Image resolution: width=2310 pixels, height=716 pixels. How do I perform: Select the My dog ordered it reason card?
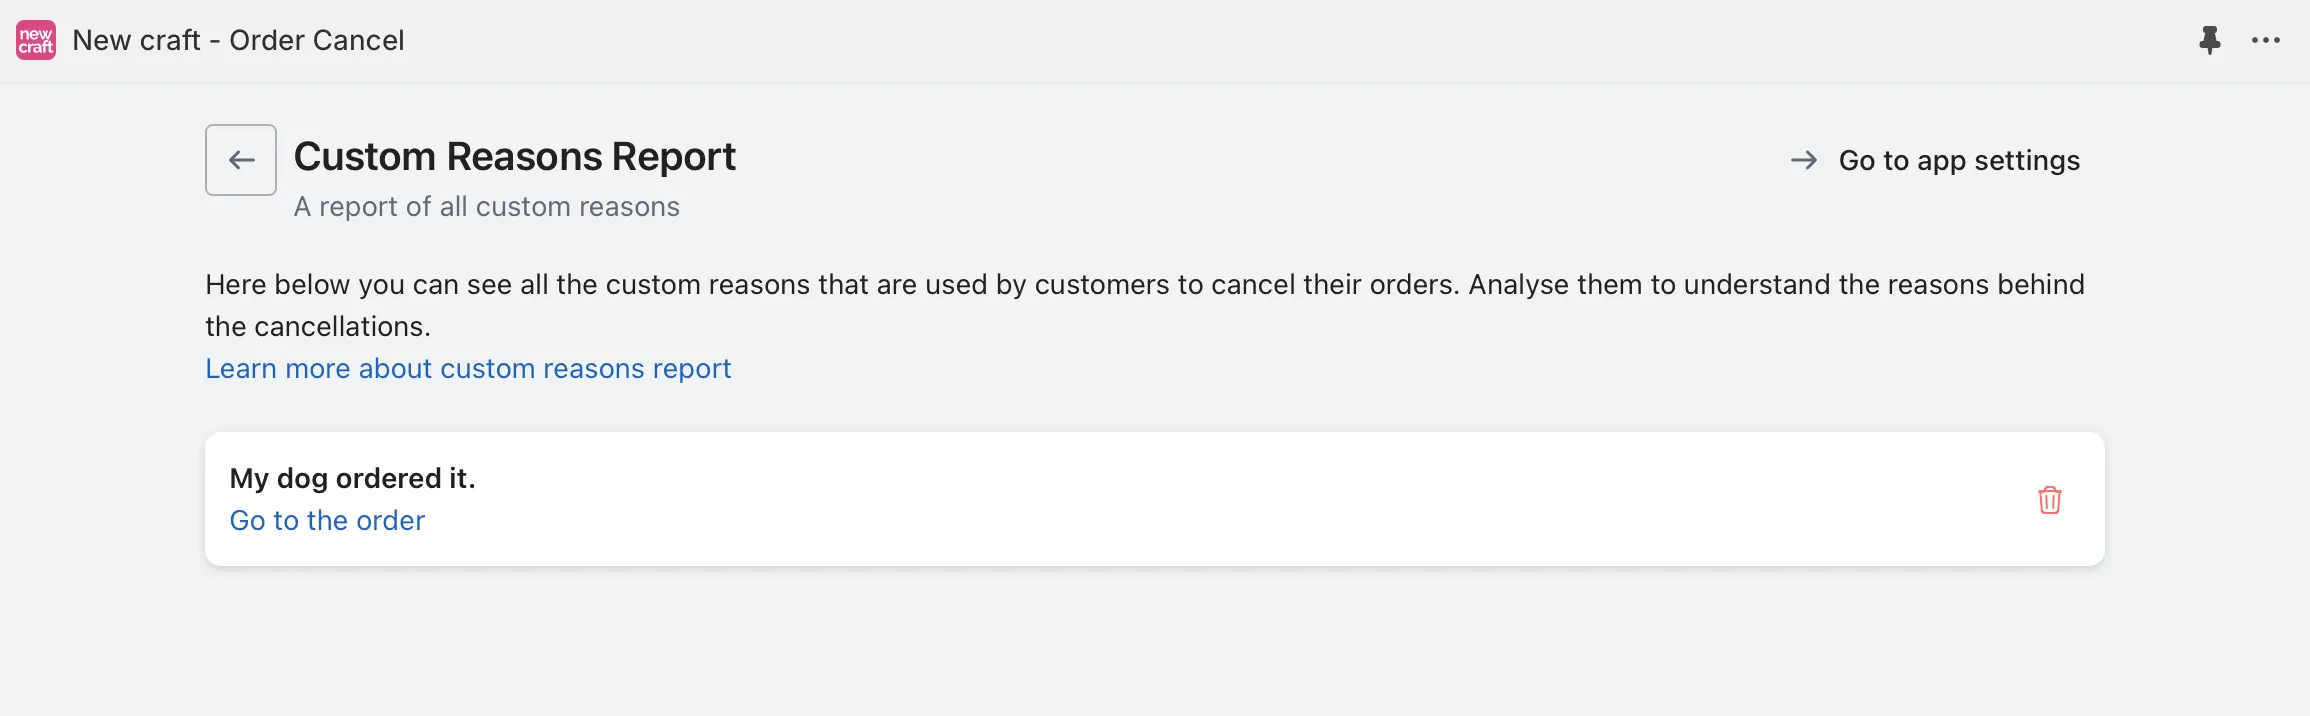pyautogui.click(x=1150, y=498)
